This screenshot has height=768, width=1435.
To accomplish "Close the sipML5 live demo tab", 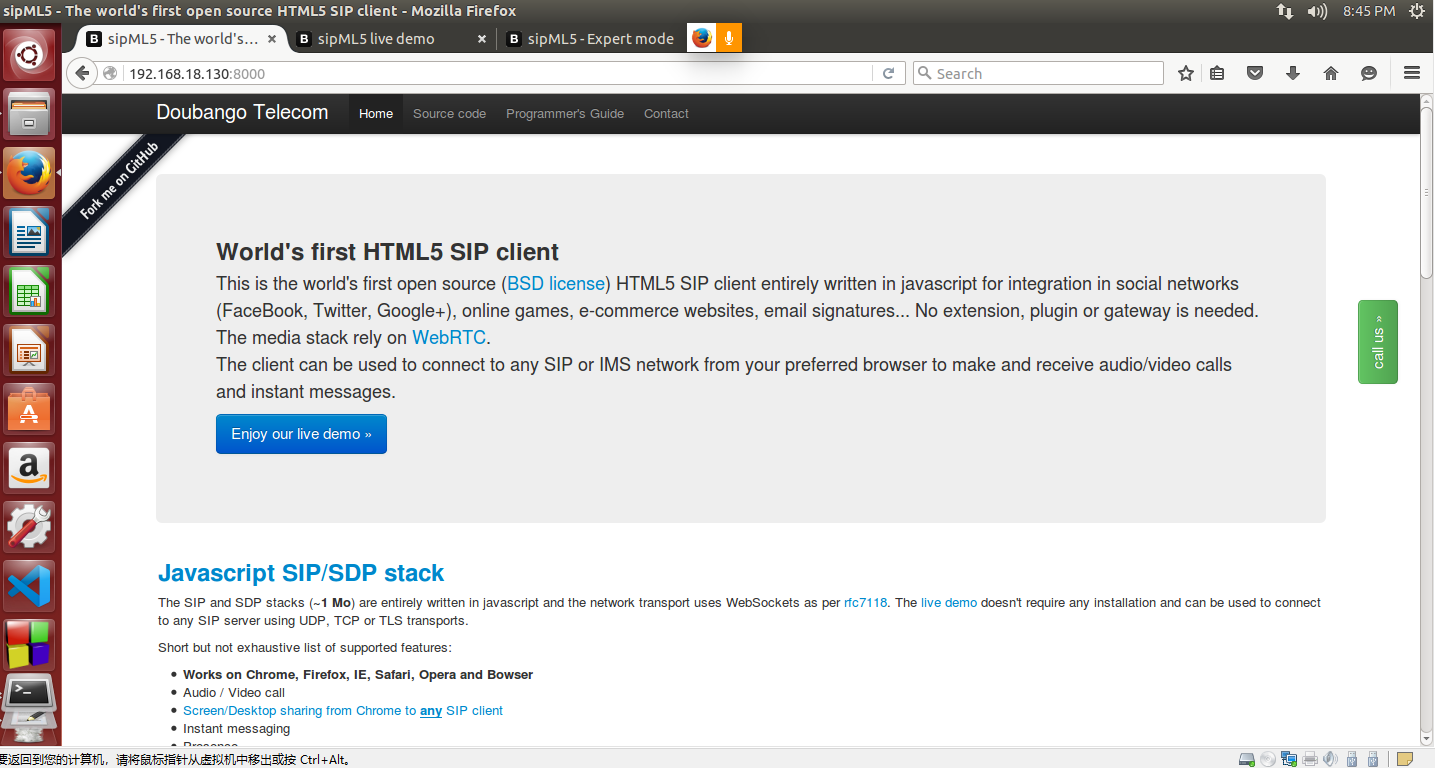I will [482, 39].
